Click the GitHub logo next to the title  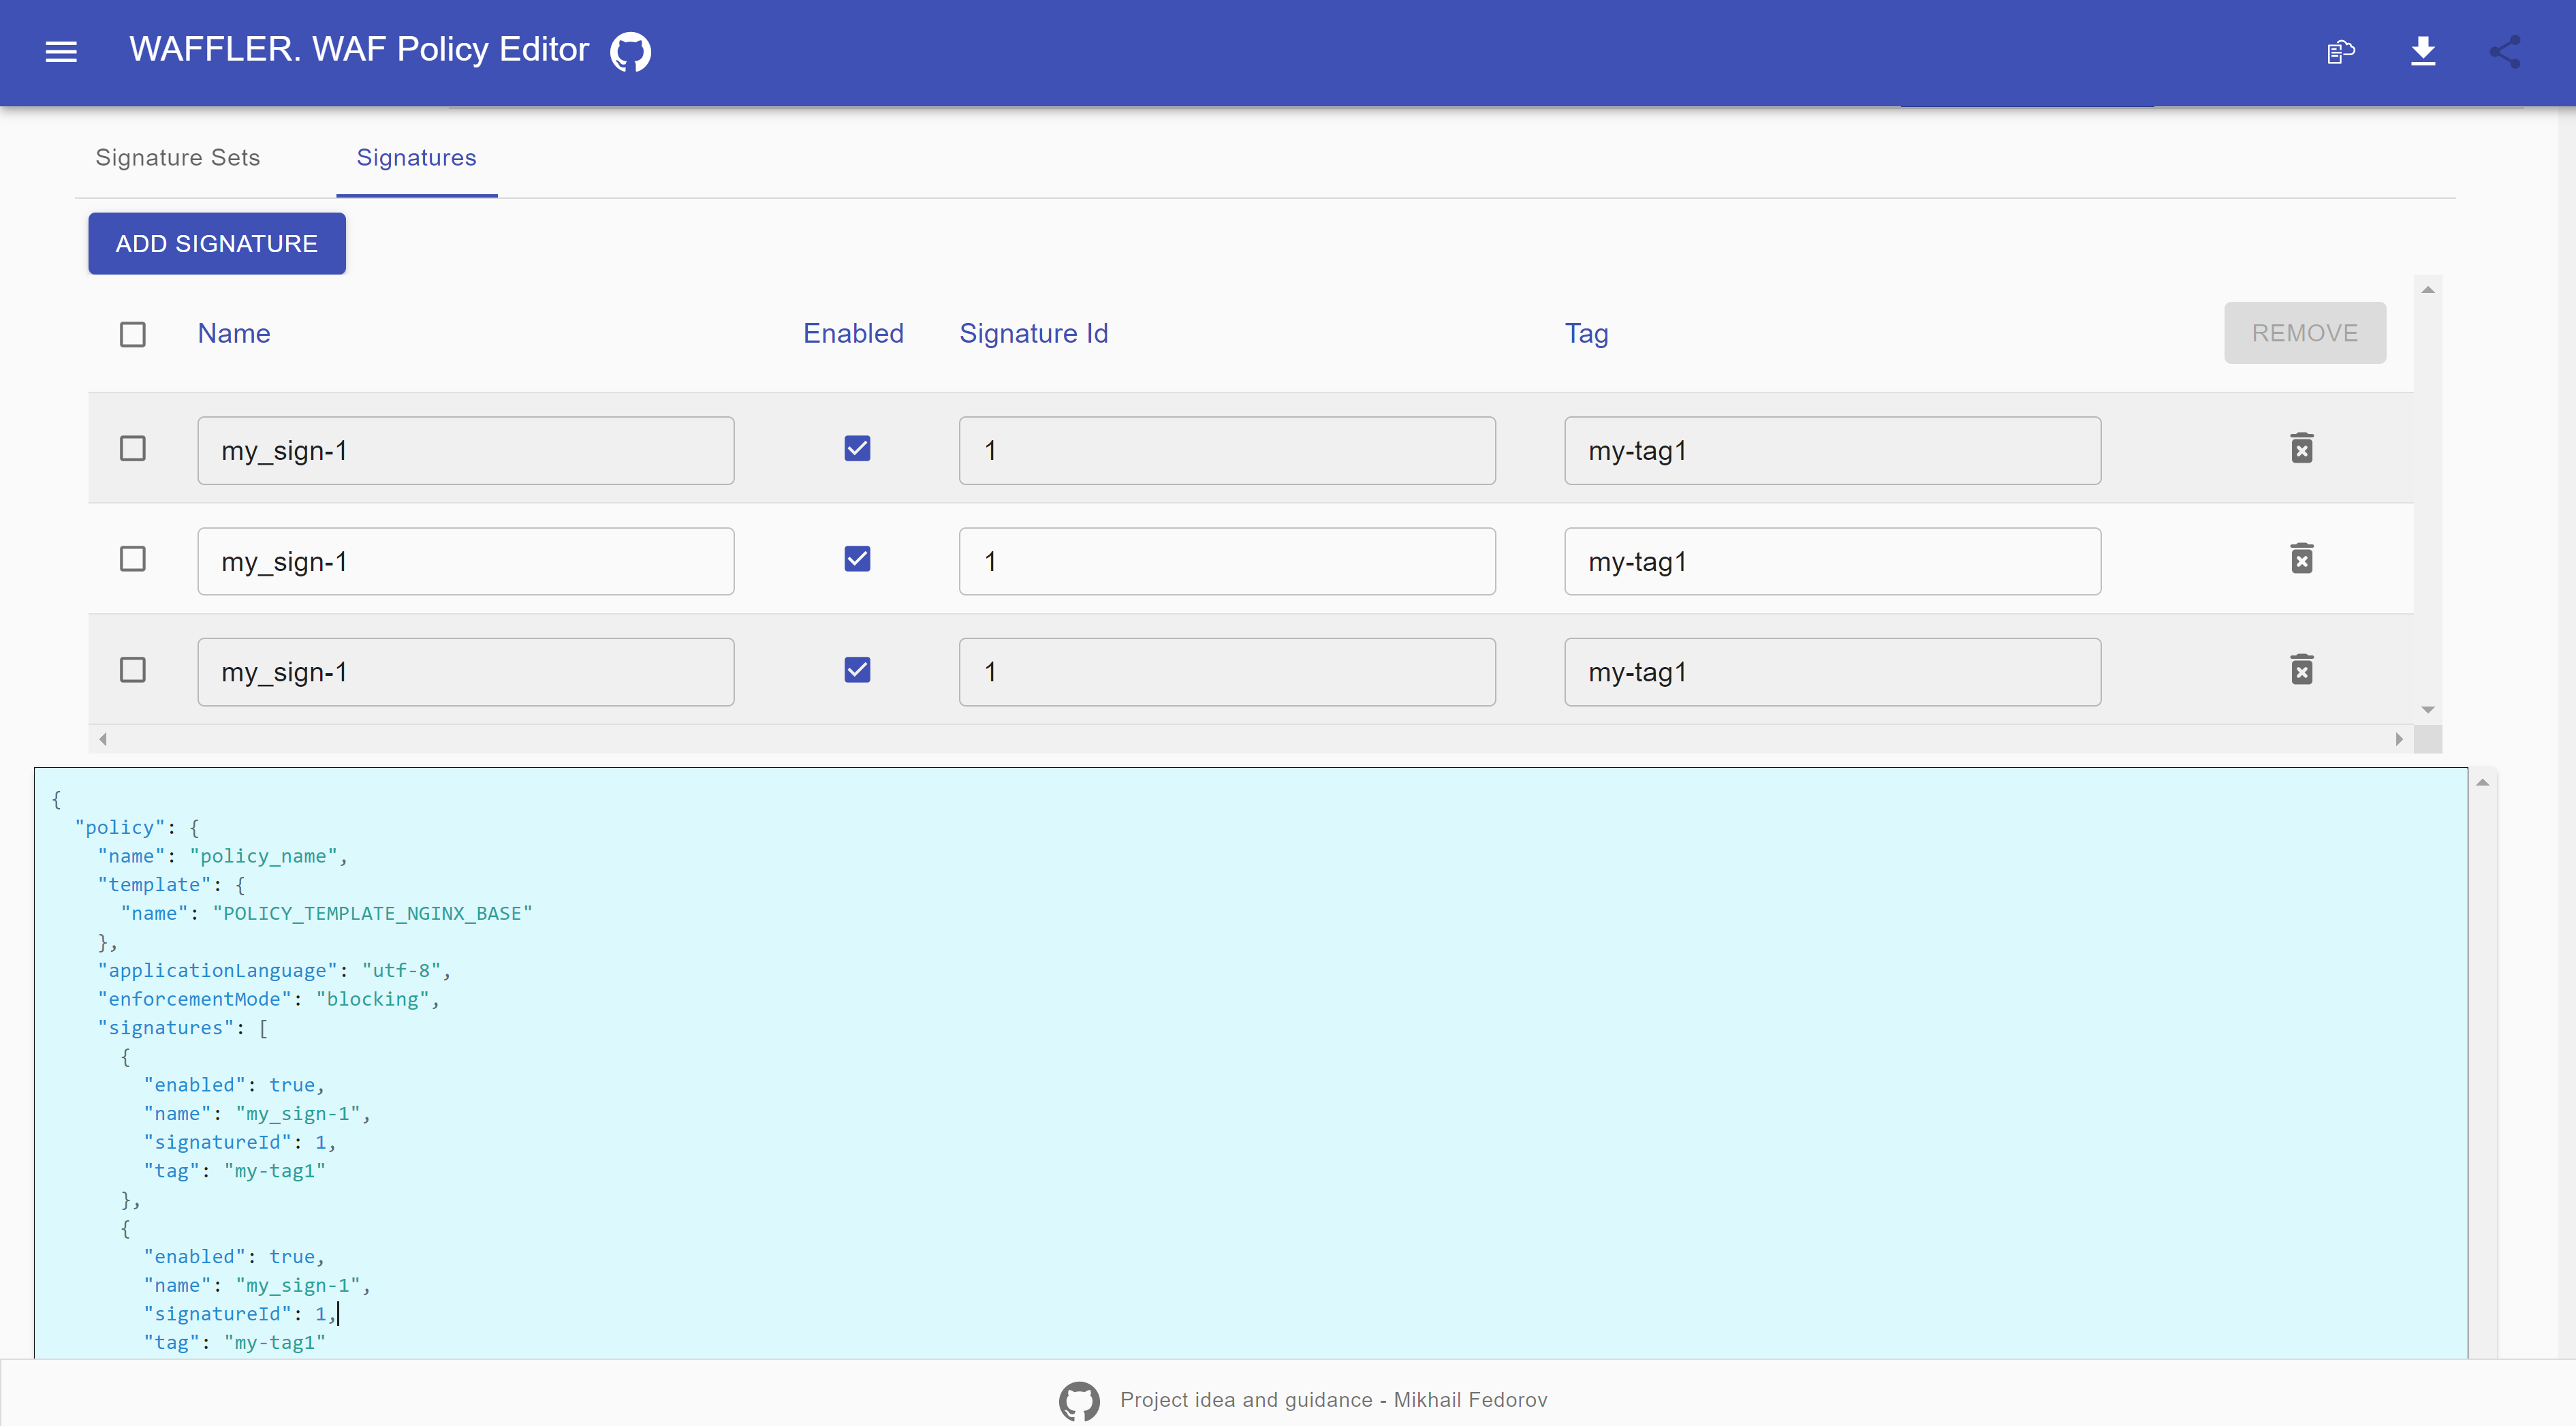click(630, 51)
